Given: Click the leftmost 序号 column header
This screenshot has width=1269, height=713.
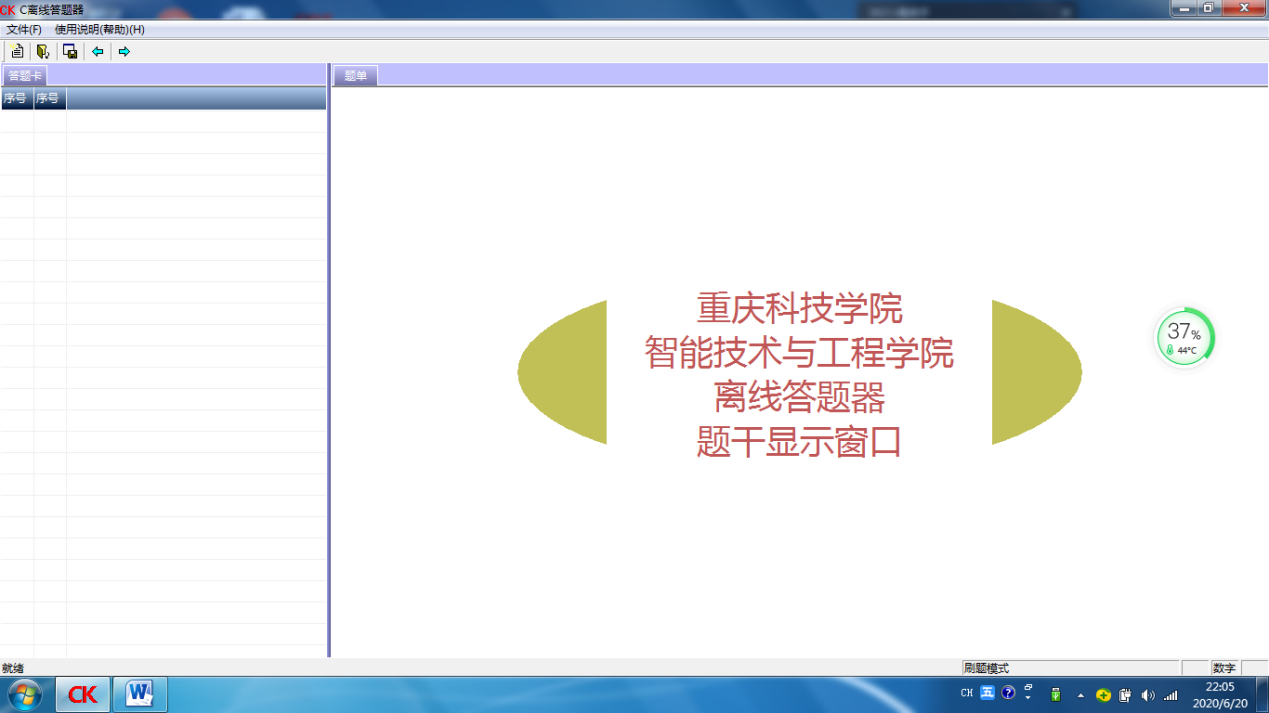Looking at the screenshot, I should point(16,98).
